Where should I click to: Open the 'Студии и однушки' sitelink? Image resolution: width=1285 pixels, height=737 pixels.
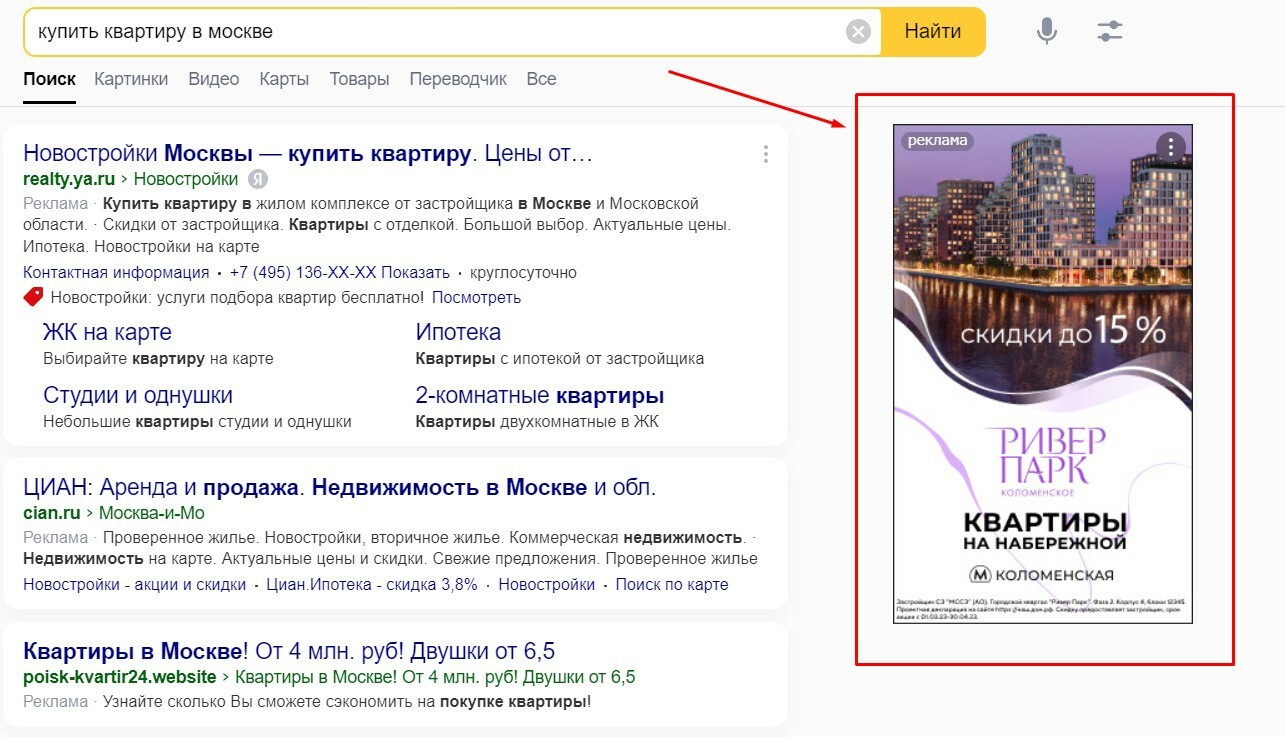138,395
